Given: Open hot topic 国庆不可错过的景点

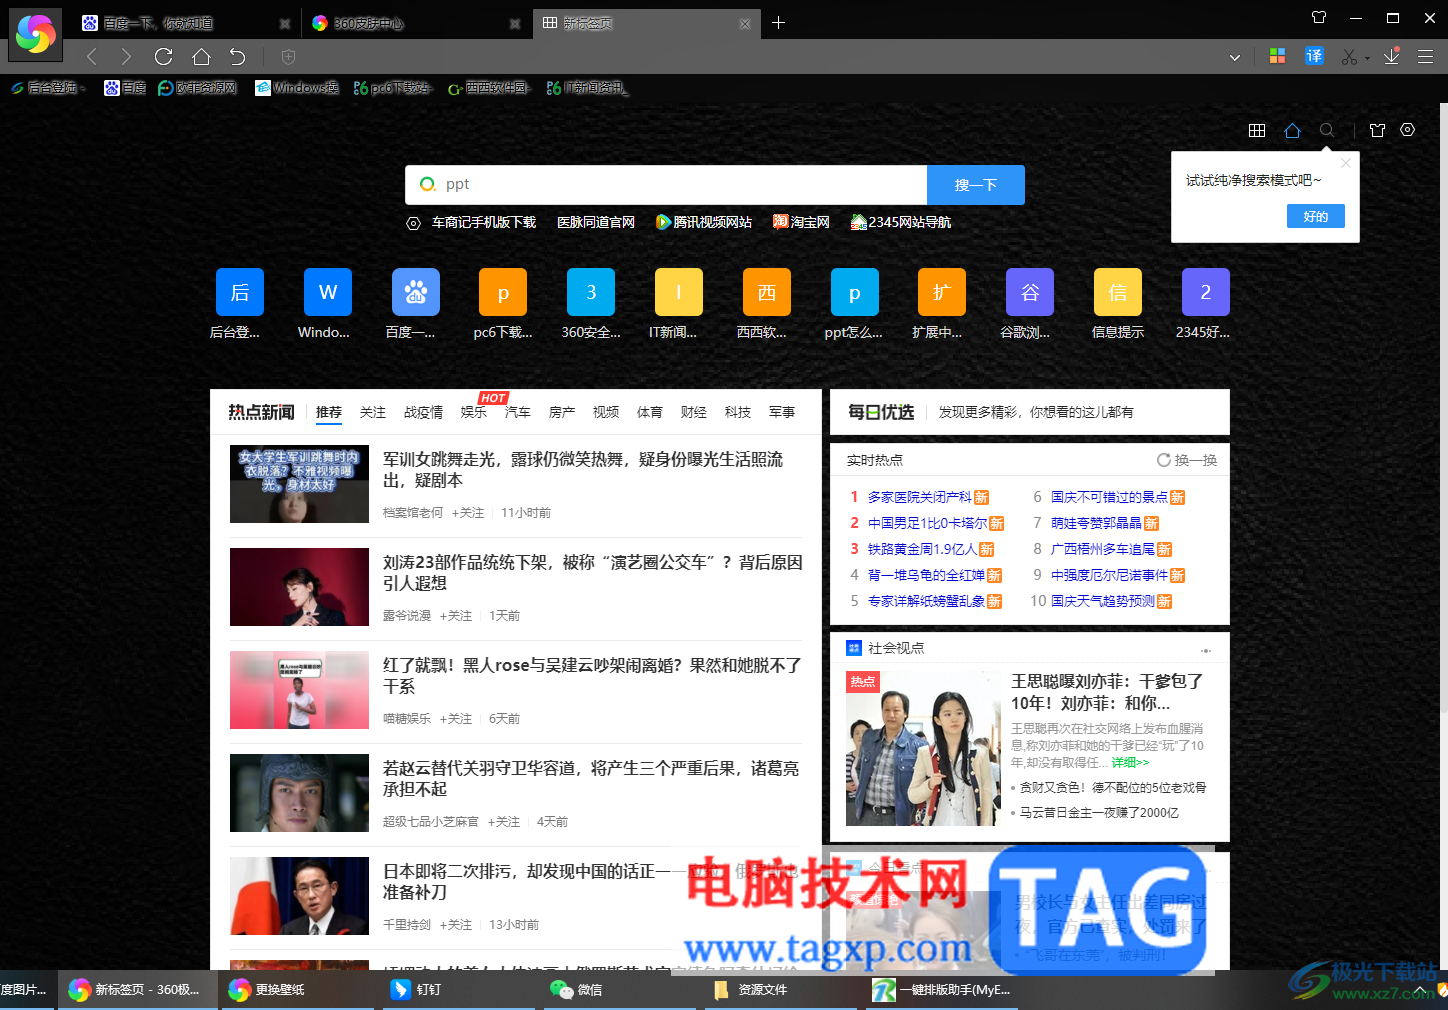Looking at the screenshot, I should tap(1109, 497).
